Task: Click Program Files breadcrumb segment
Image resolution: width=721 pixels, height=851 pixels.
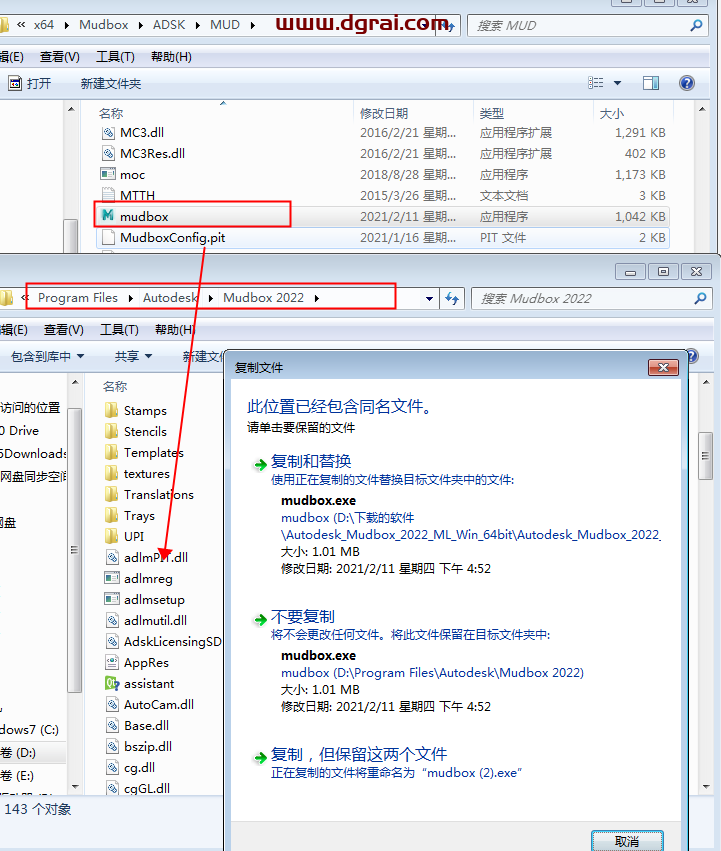Action: [x=78, y=298]
